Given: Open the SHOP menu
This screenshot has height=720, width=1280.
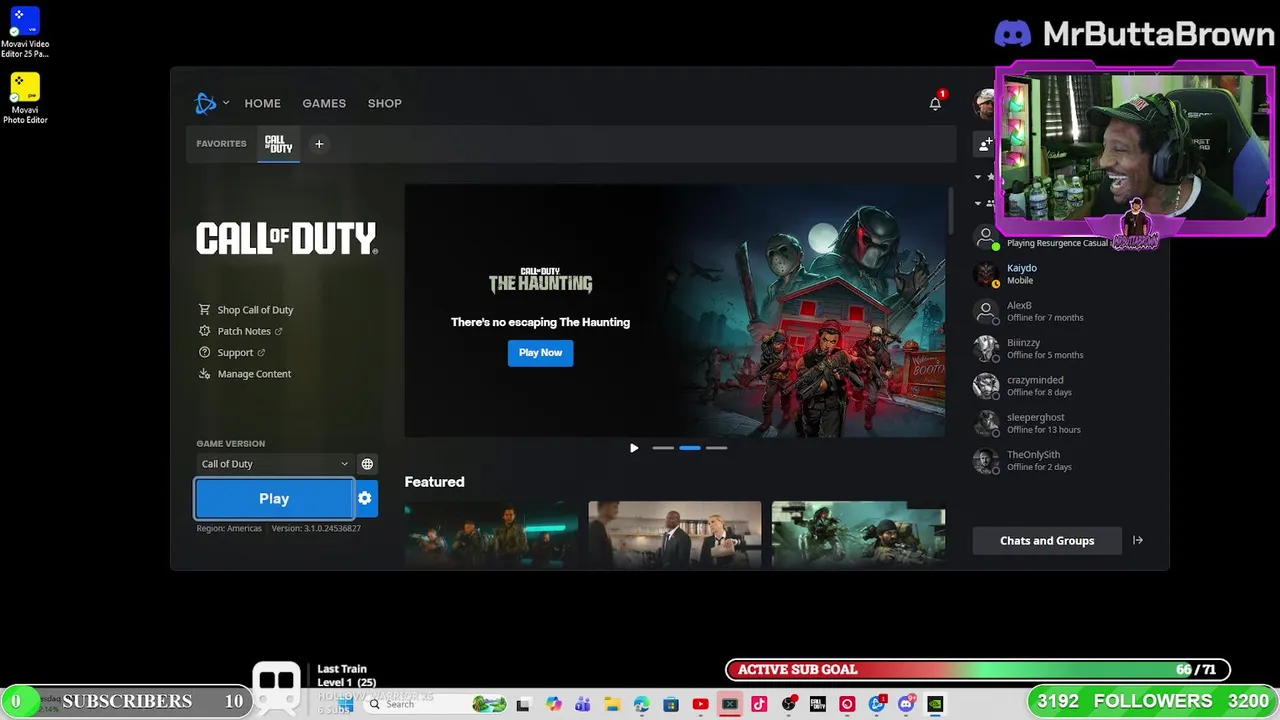Looking at the screenshot, I should point(384,103).
